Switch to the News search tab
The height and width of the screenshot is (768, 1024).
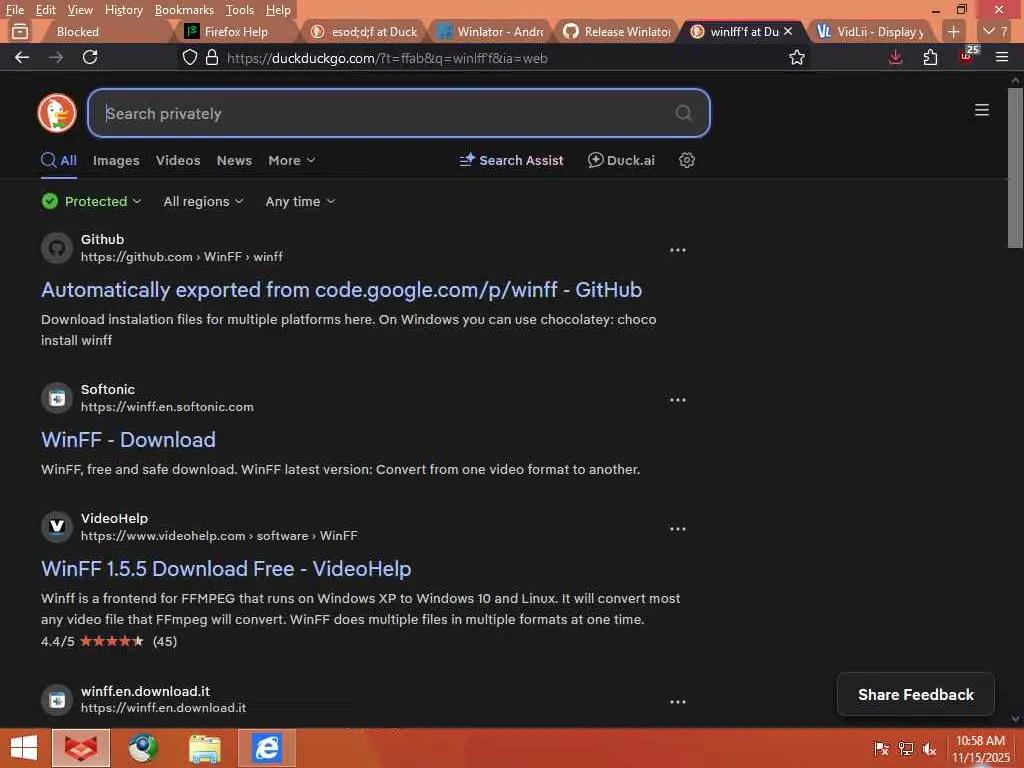(234, 160)
